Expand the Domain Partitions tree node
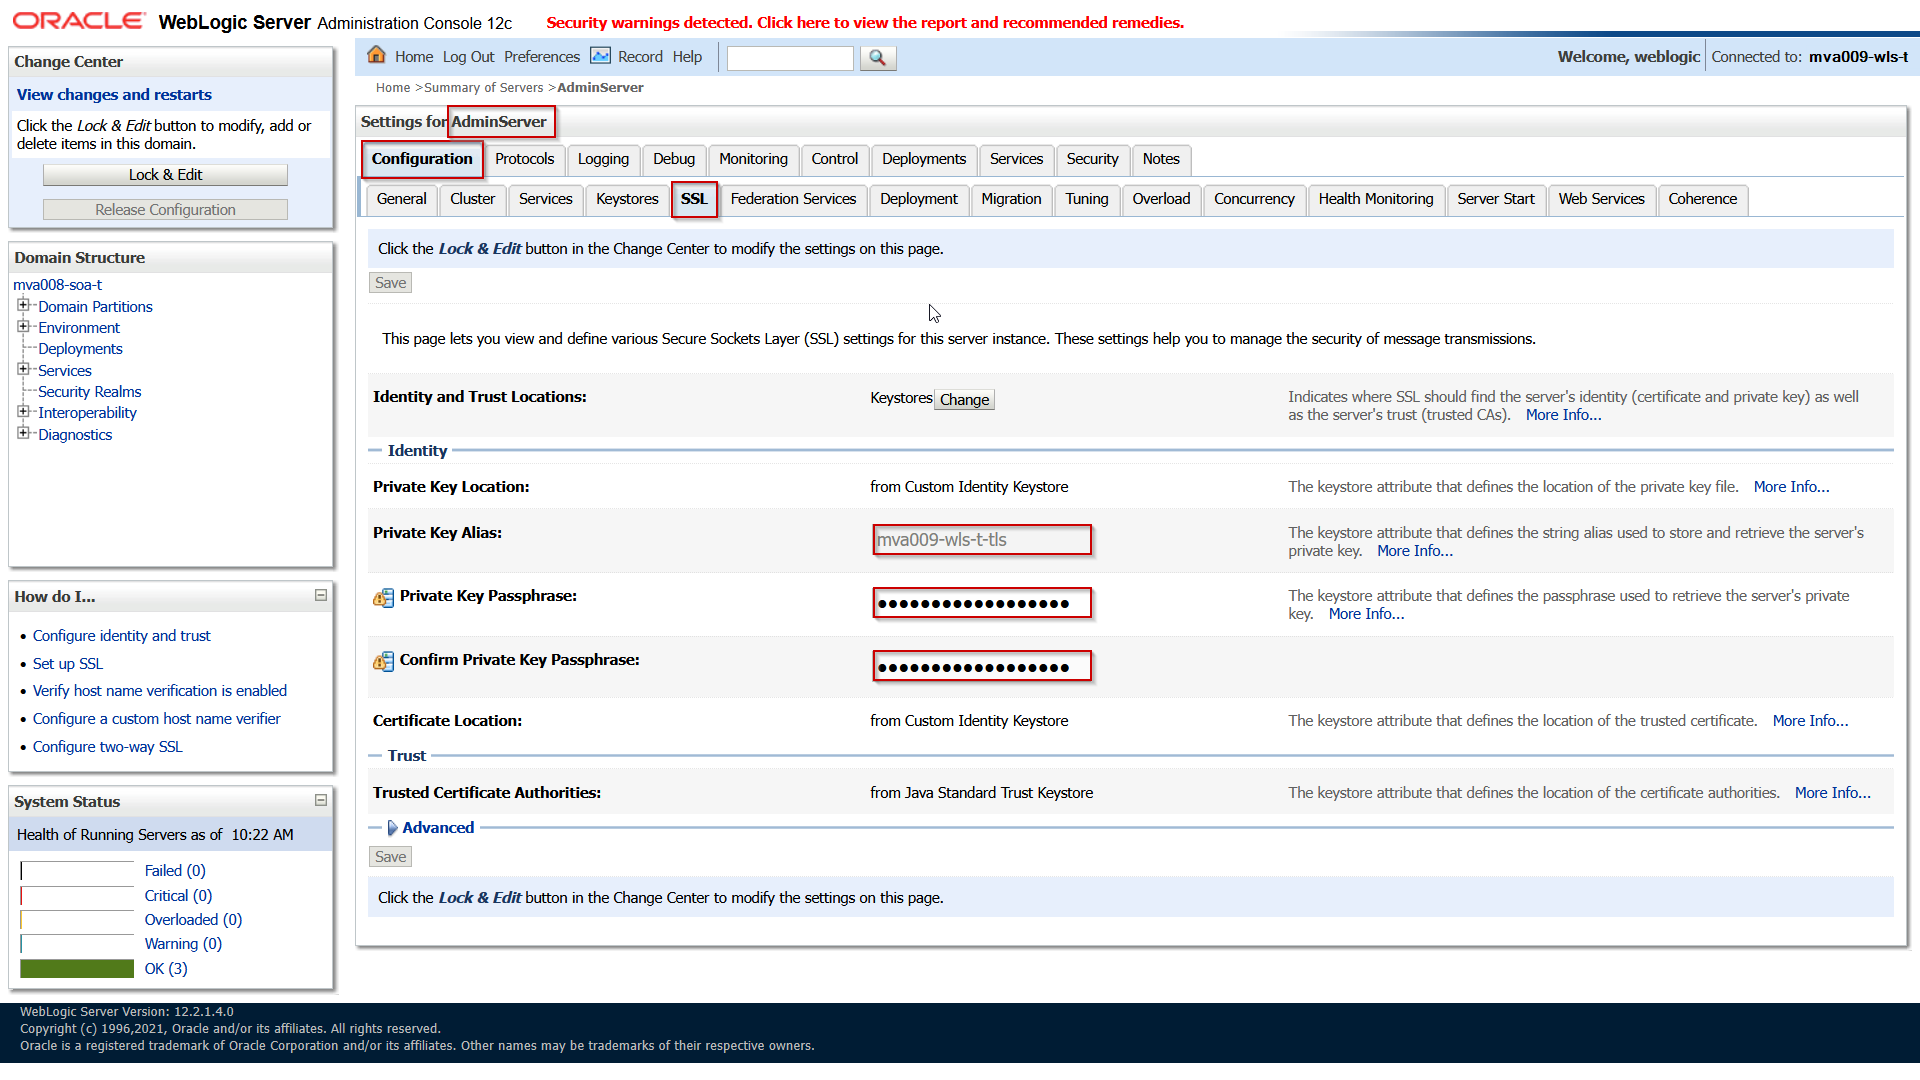Image resolution: width=1920 pixels, height=1080 pixels. pyautogui.click(x=23, y=305)
